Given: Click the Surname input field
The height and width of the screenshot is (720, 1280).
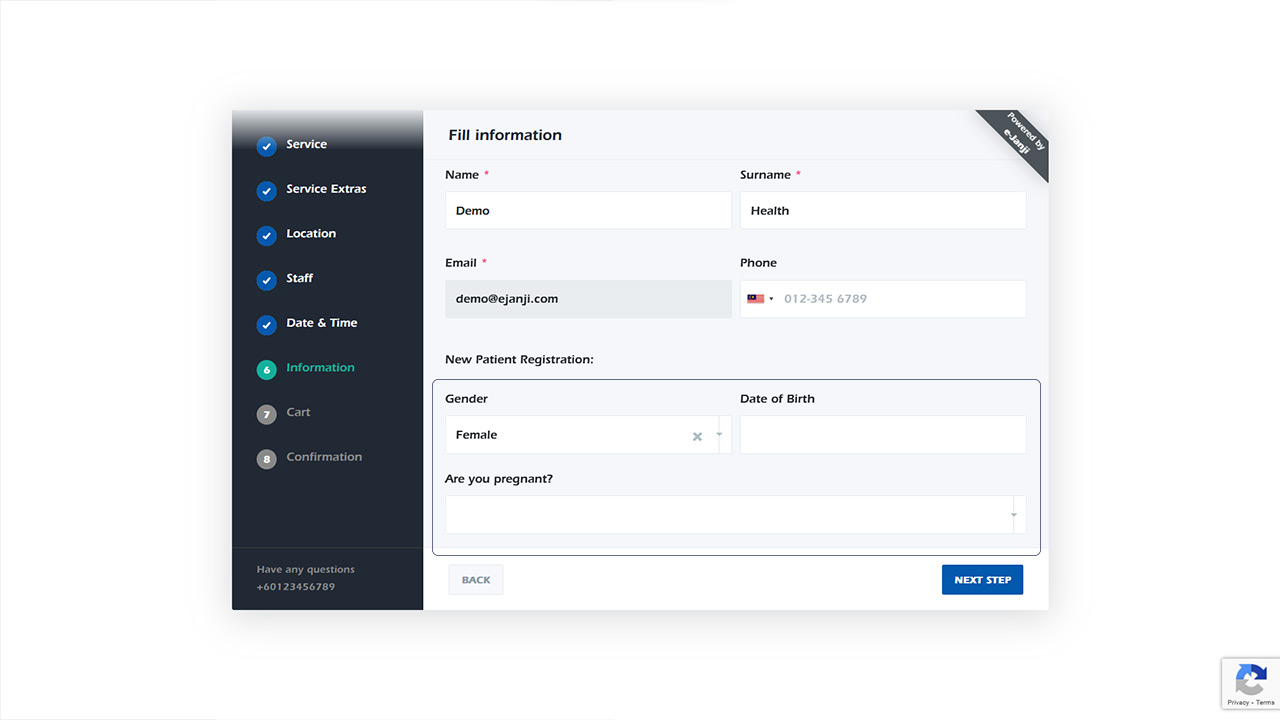Looking at the screenshot, I should click(x=883, y=211).
